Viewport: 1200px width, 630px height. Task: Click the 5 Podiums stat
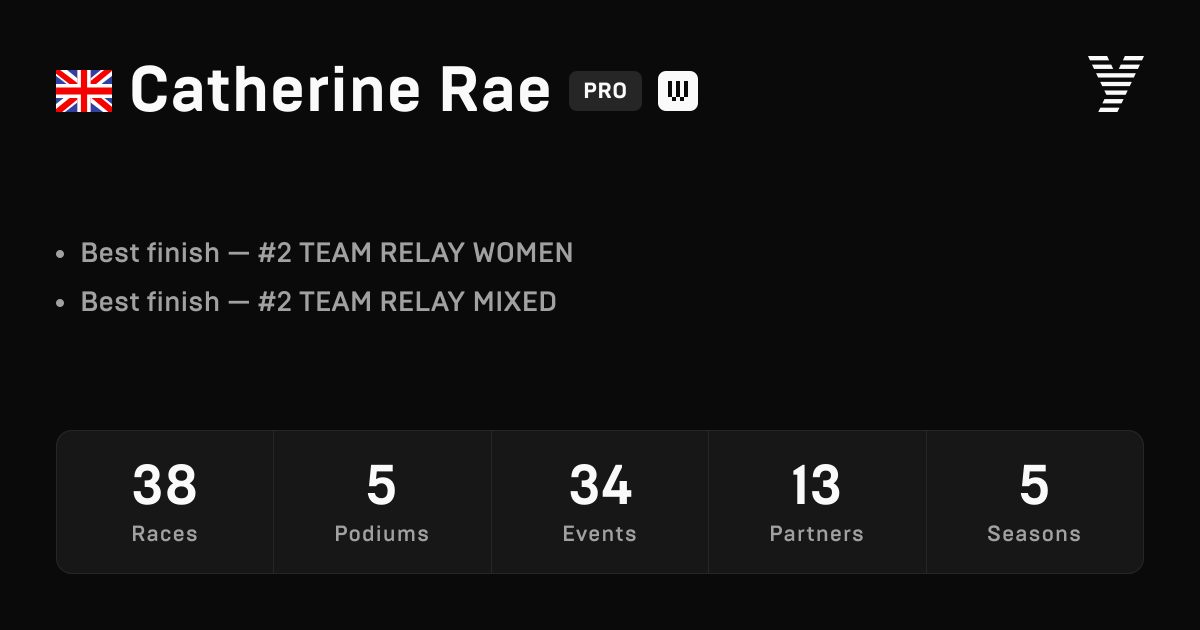[382, 502]
